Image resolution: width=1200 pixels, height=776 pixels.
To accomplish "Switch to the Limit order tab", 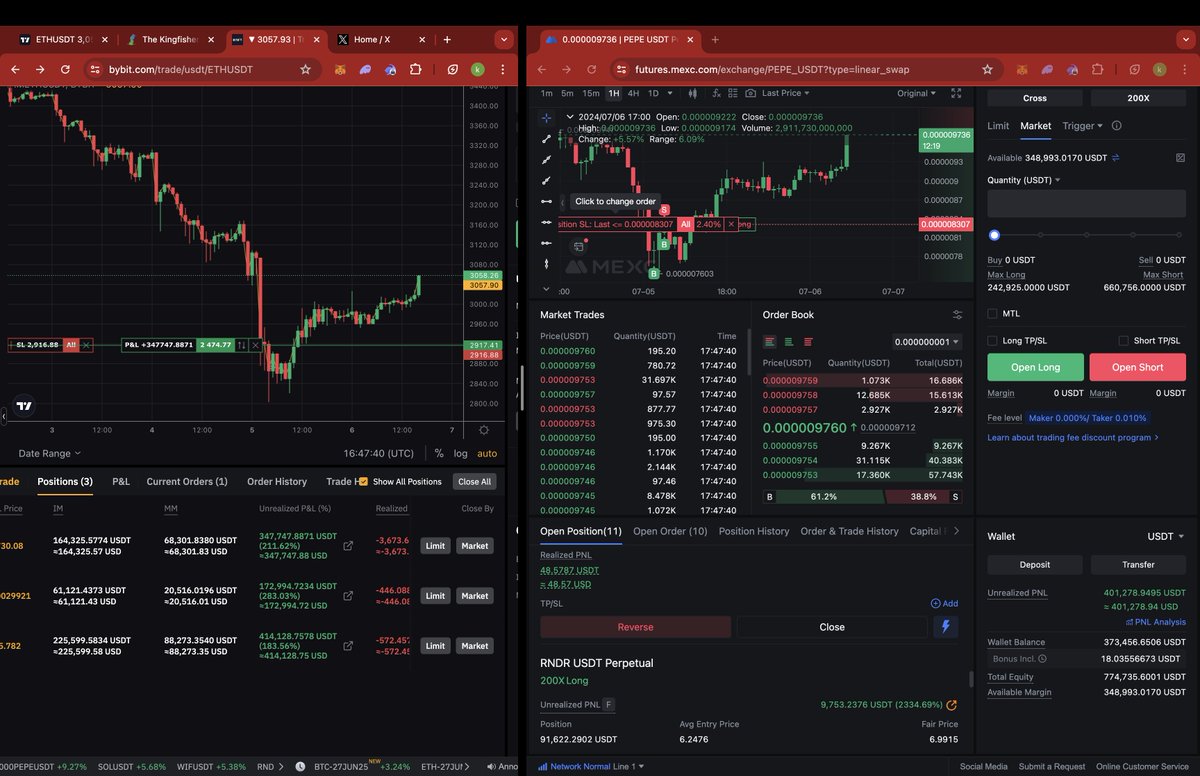I will tap(998, 126).
